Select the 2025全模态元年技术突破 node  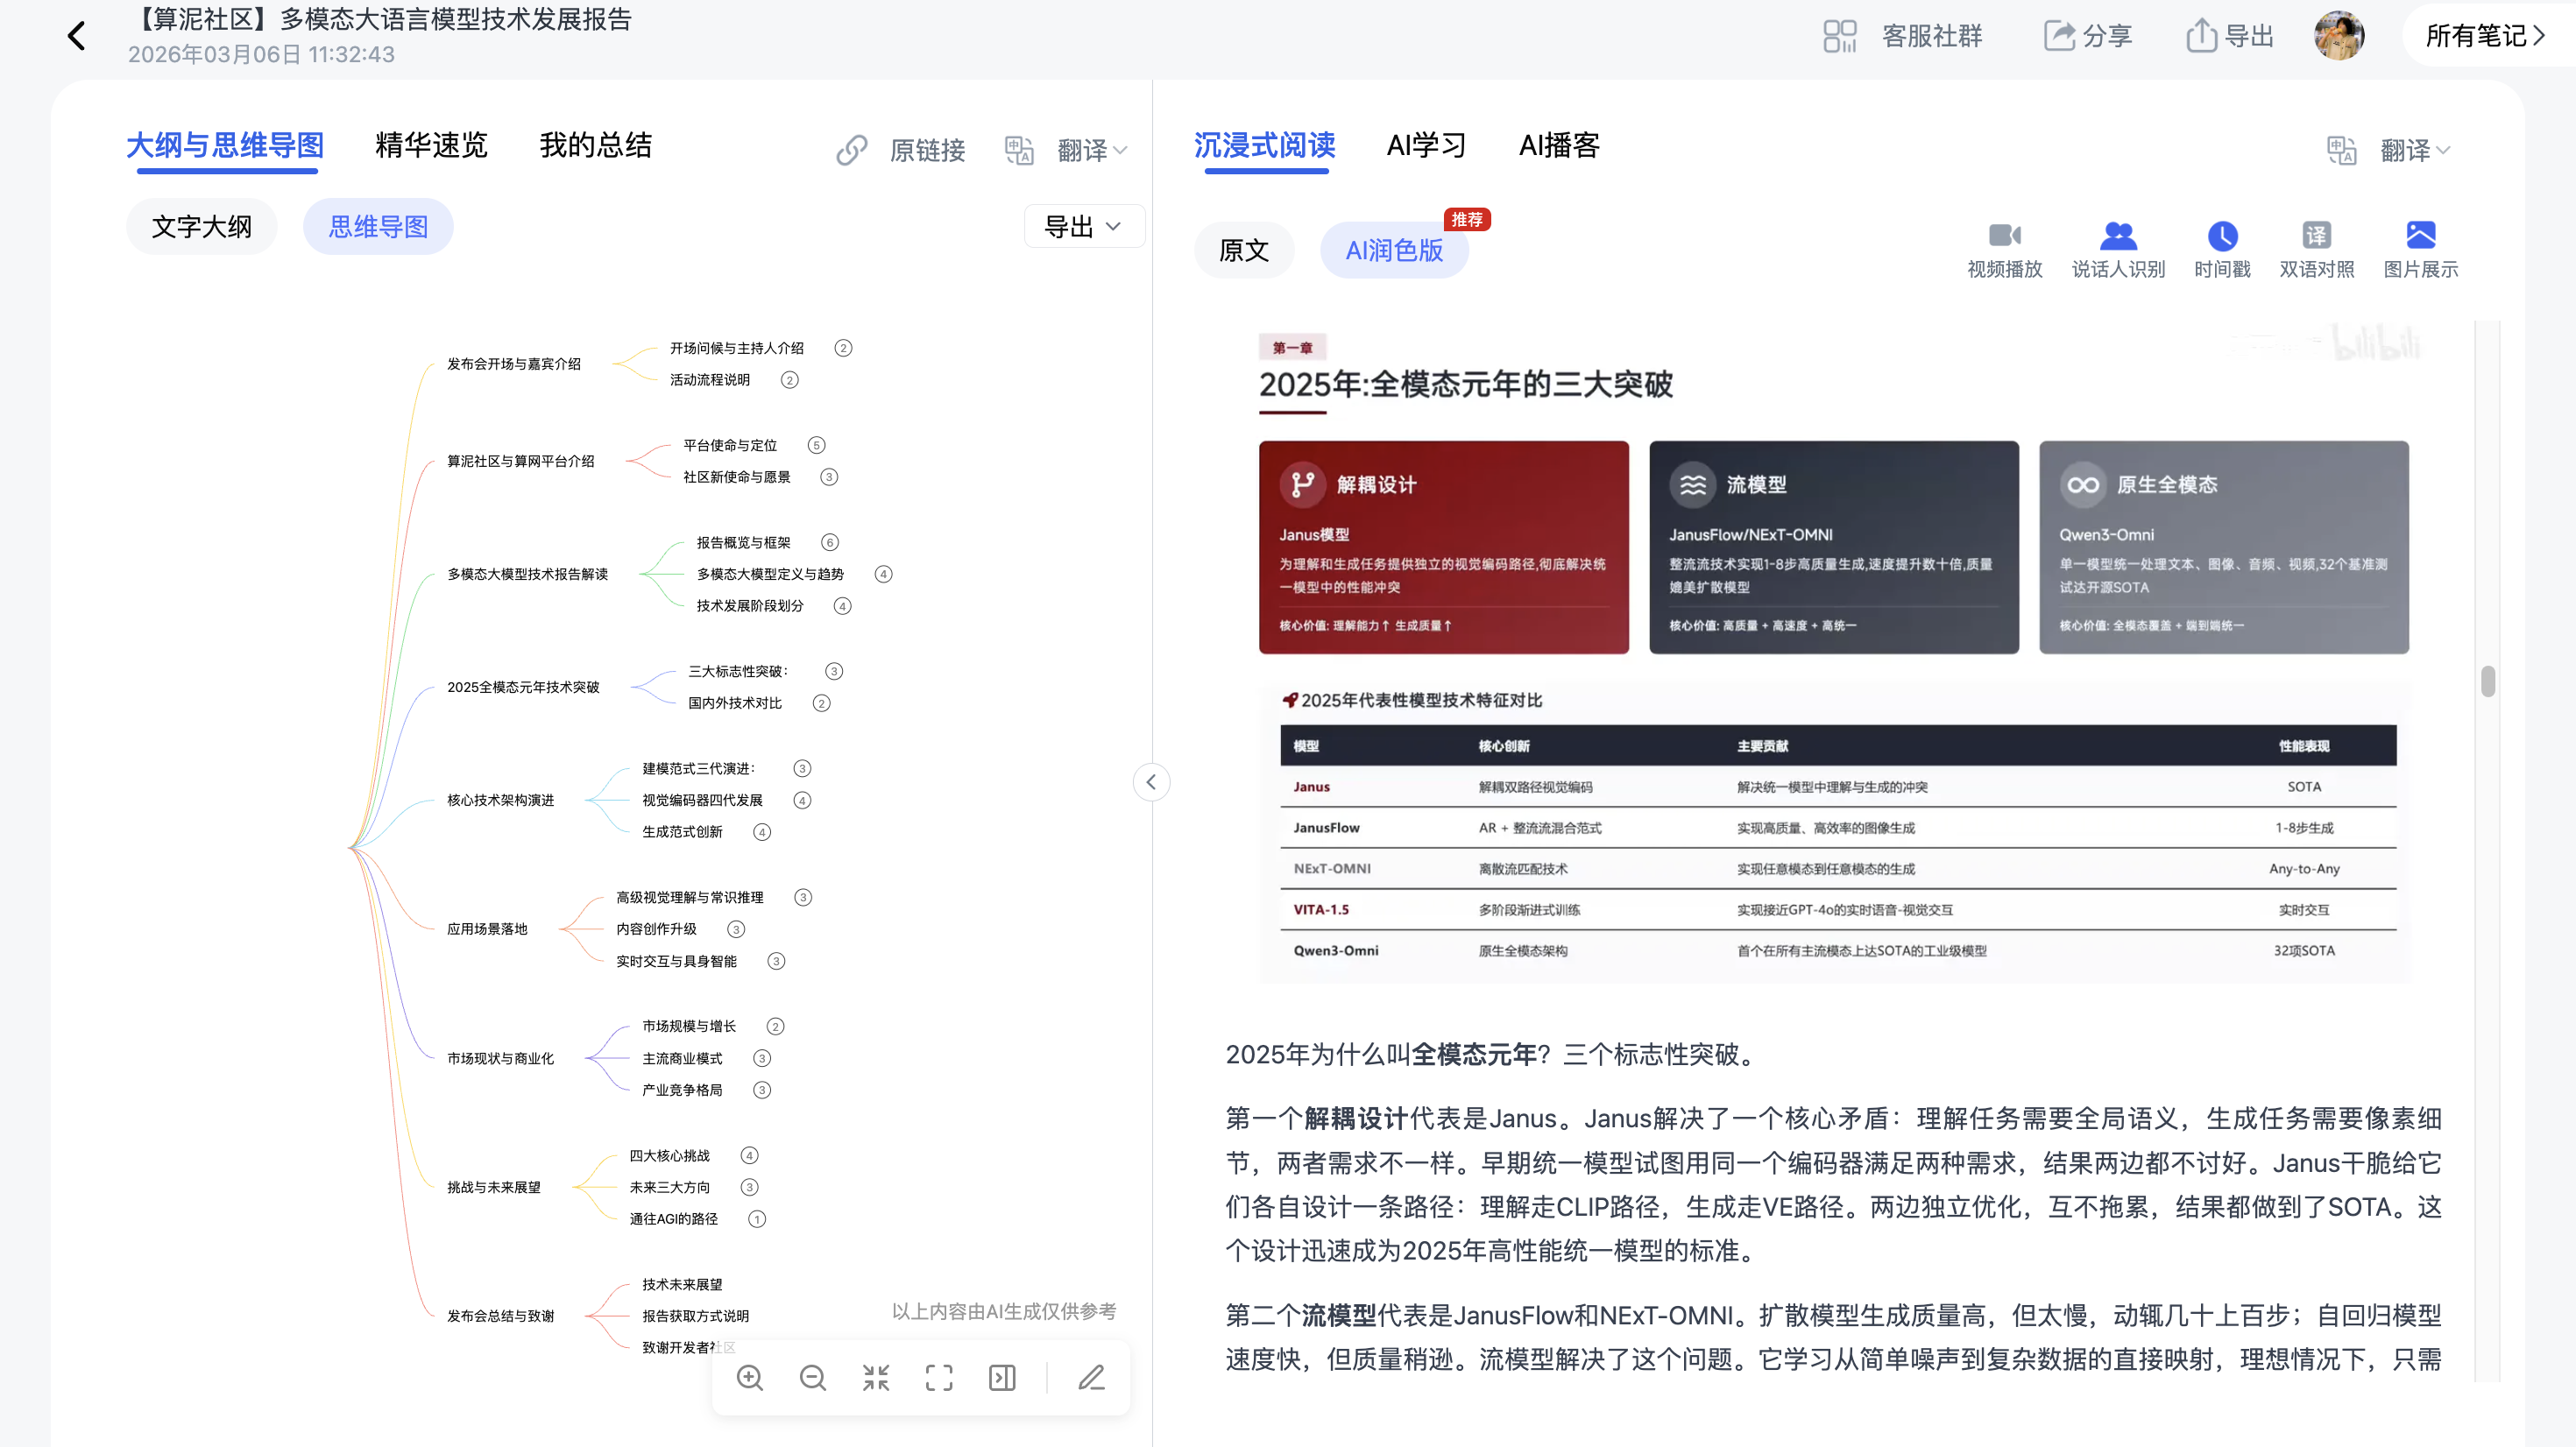click(523, 687)
